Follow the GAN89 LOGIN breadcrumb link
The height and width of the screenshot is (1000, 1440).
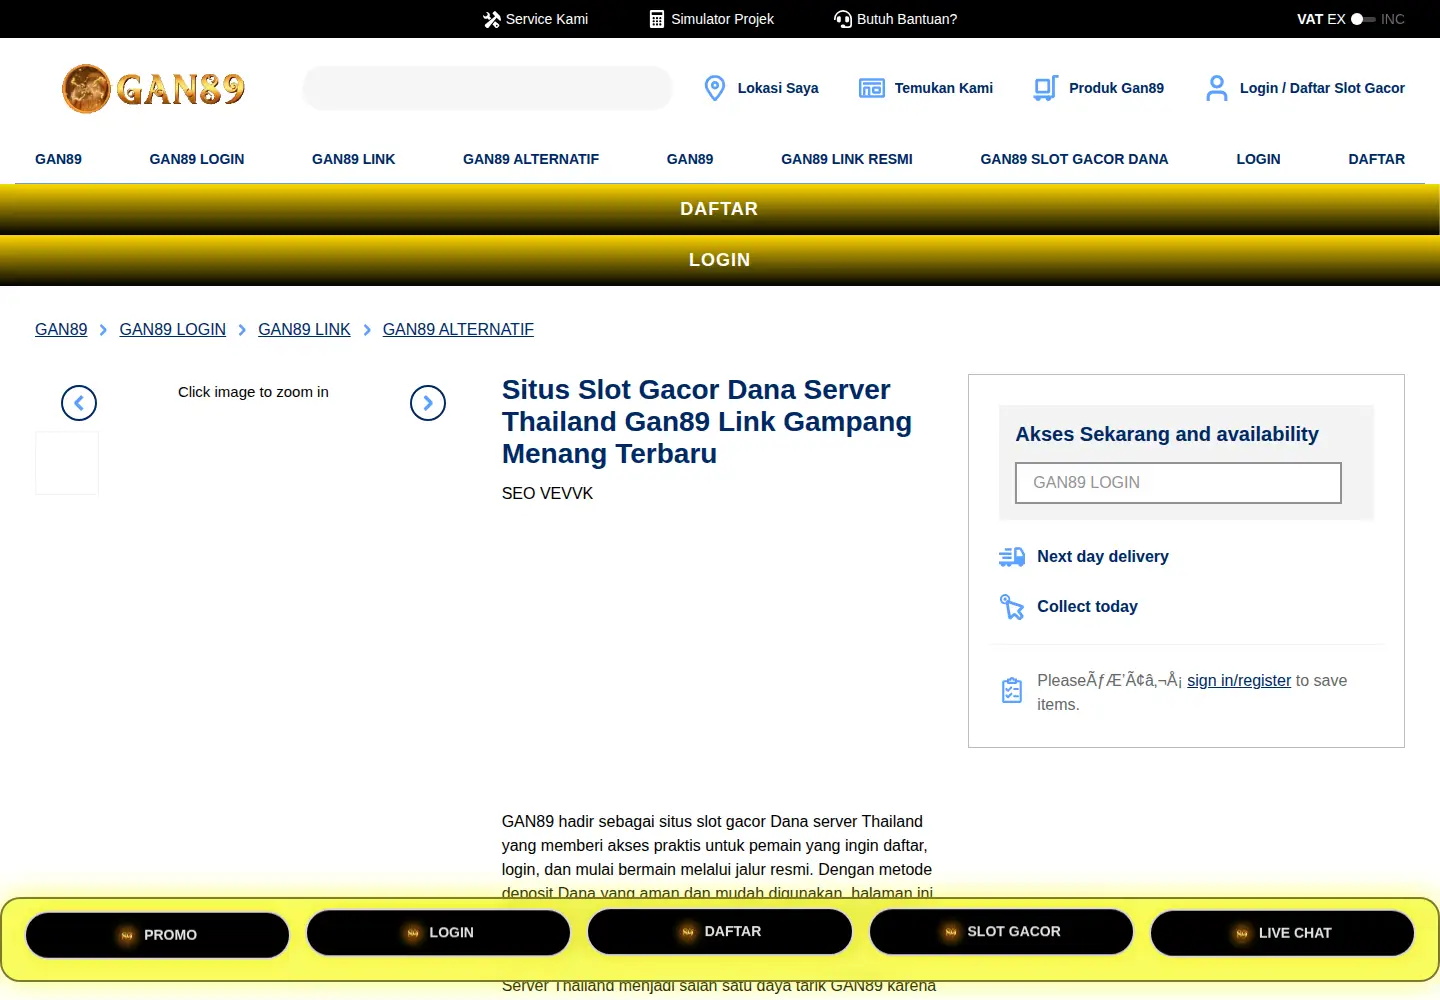click(x=172, y=329)
